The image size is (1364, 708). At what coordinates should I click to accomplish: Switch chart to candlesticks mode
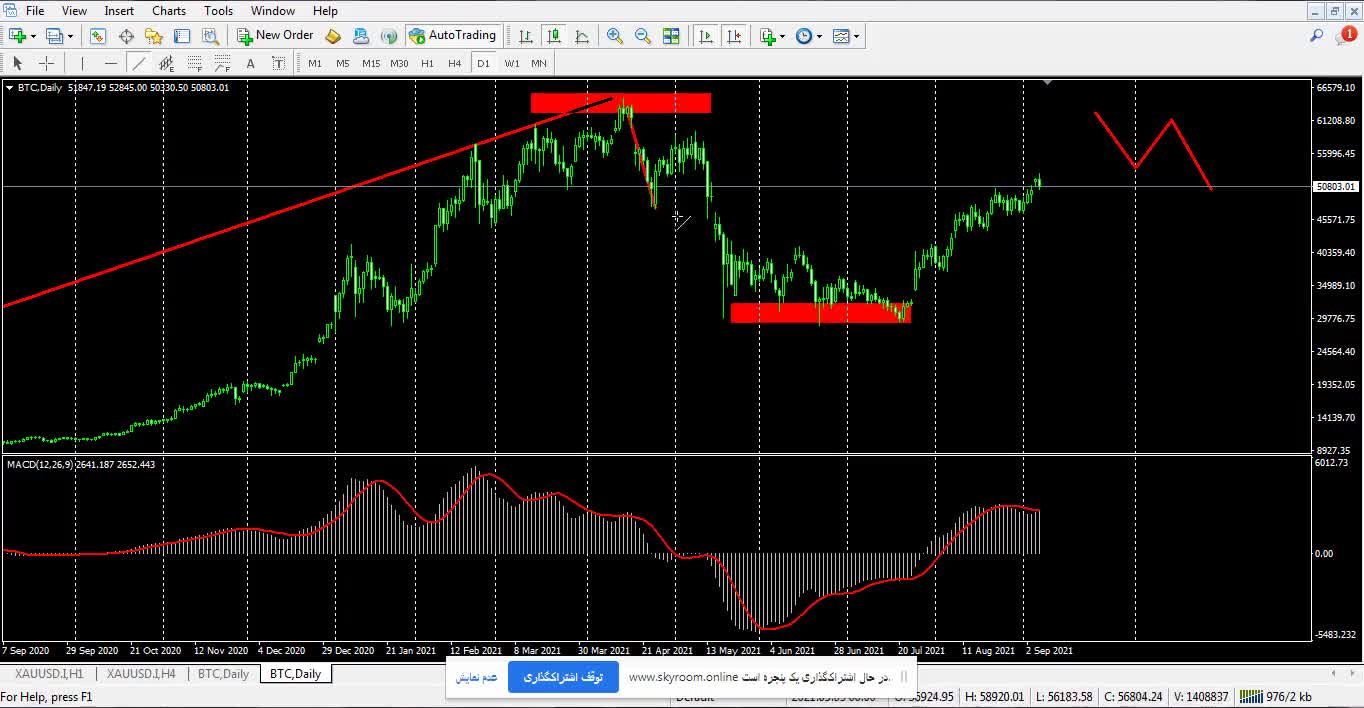coord(554,35)
